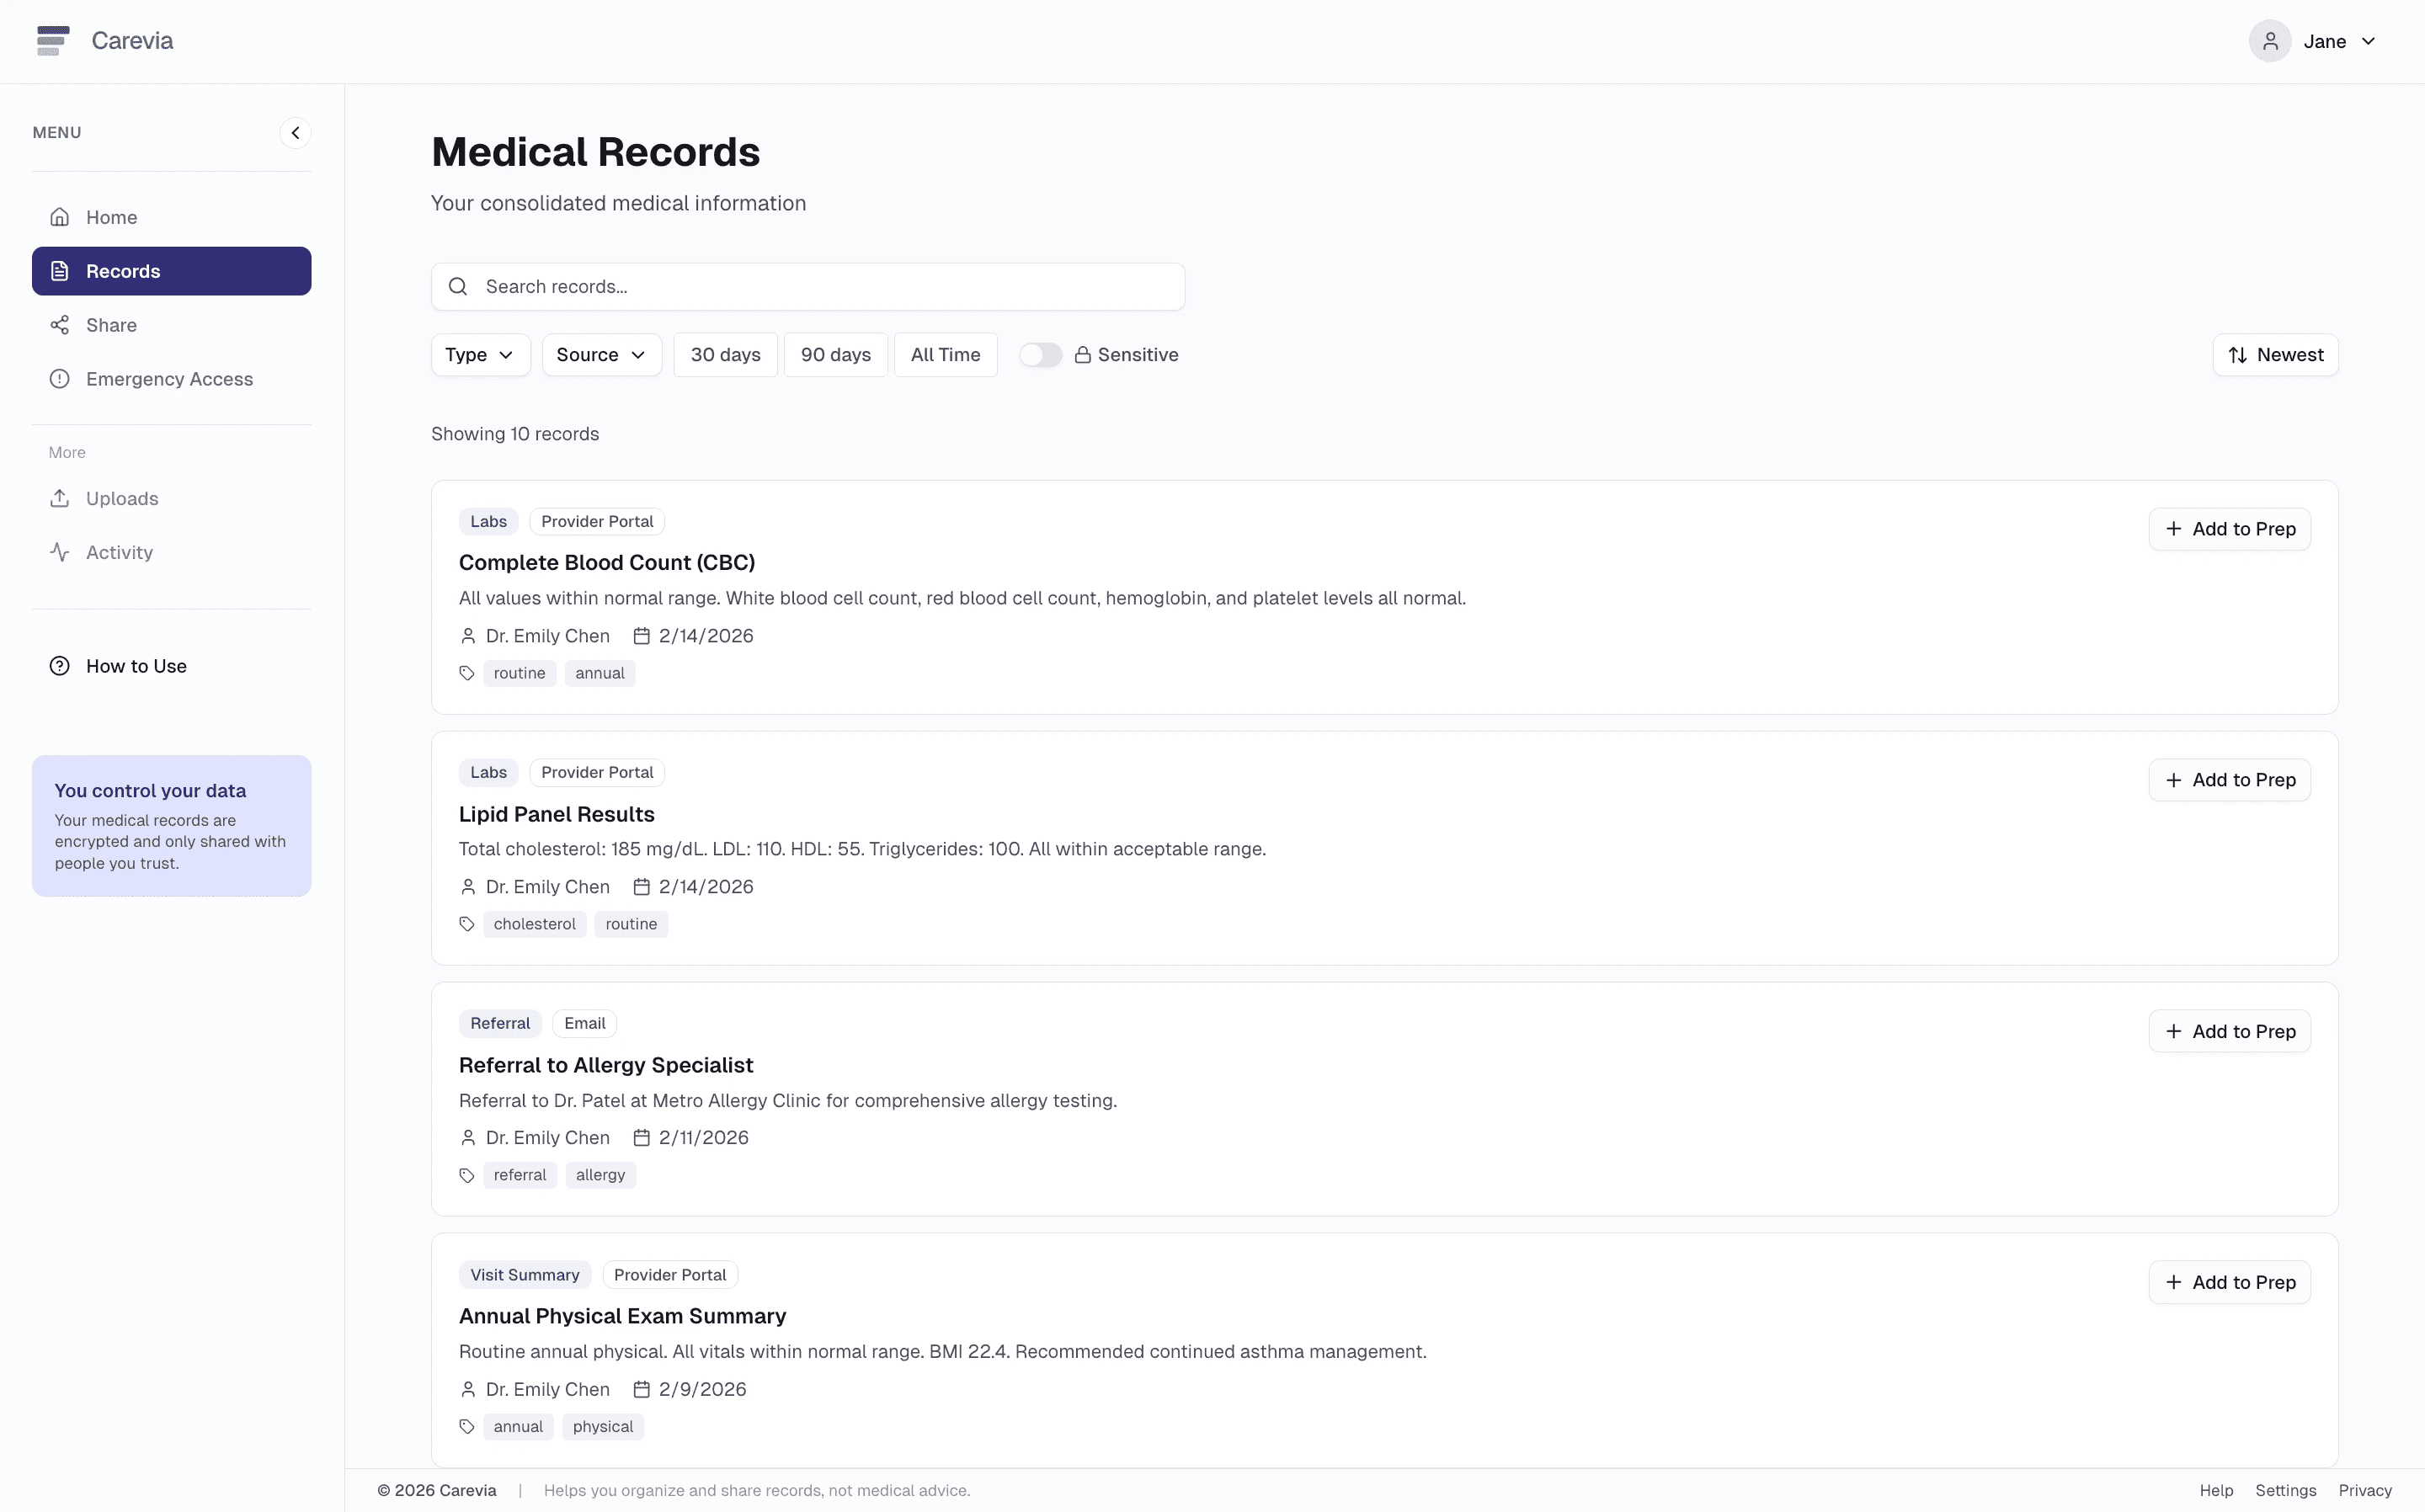The image size is (2425, 1512).
Task: Open Uploads in sidebar
Action: [171, 498]
